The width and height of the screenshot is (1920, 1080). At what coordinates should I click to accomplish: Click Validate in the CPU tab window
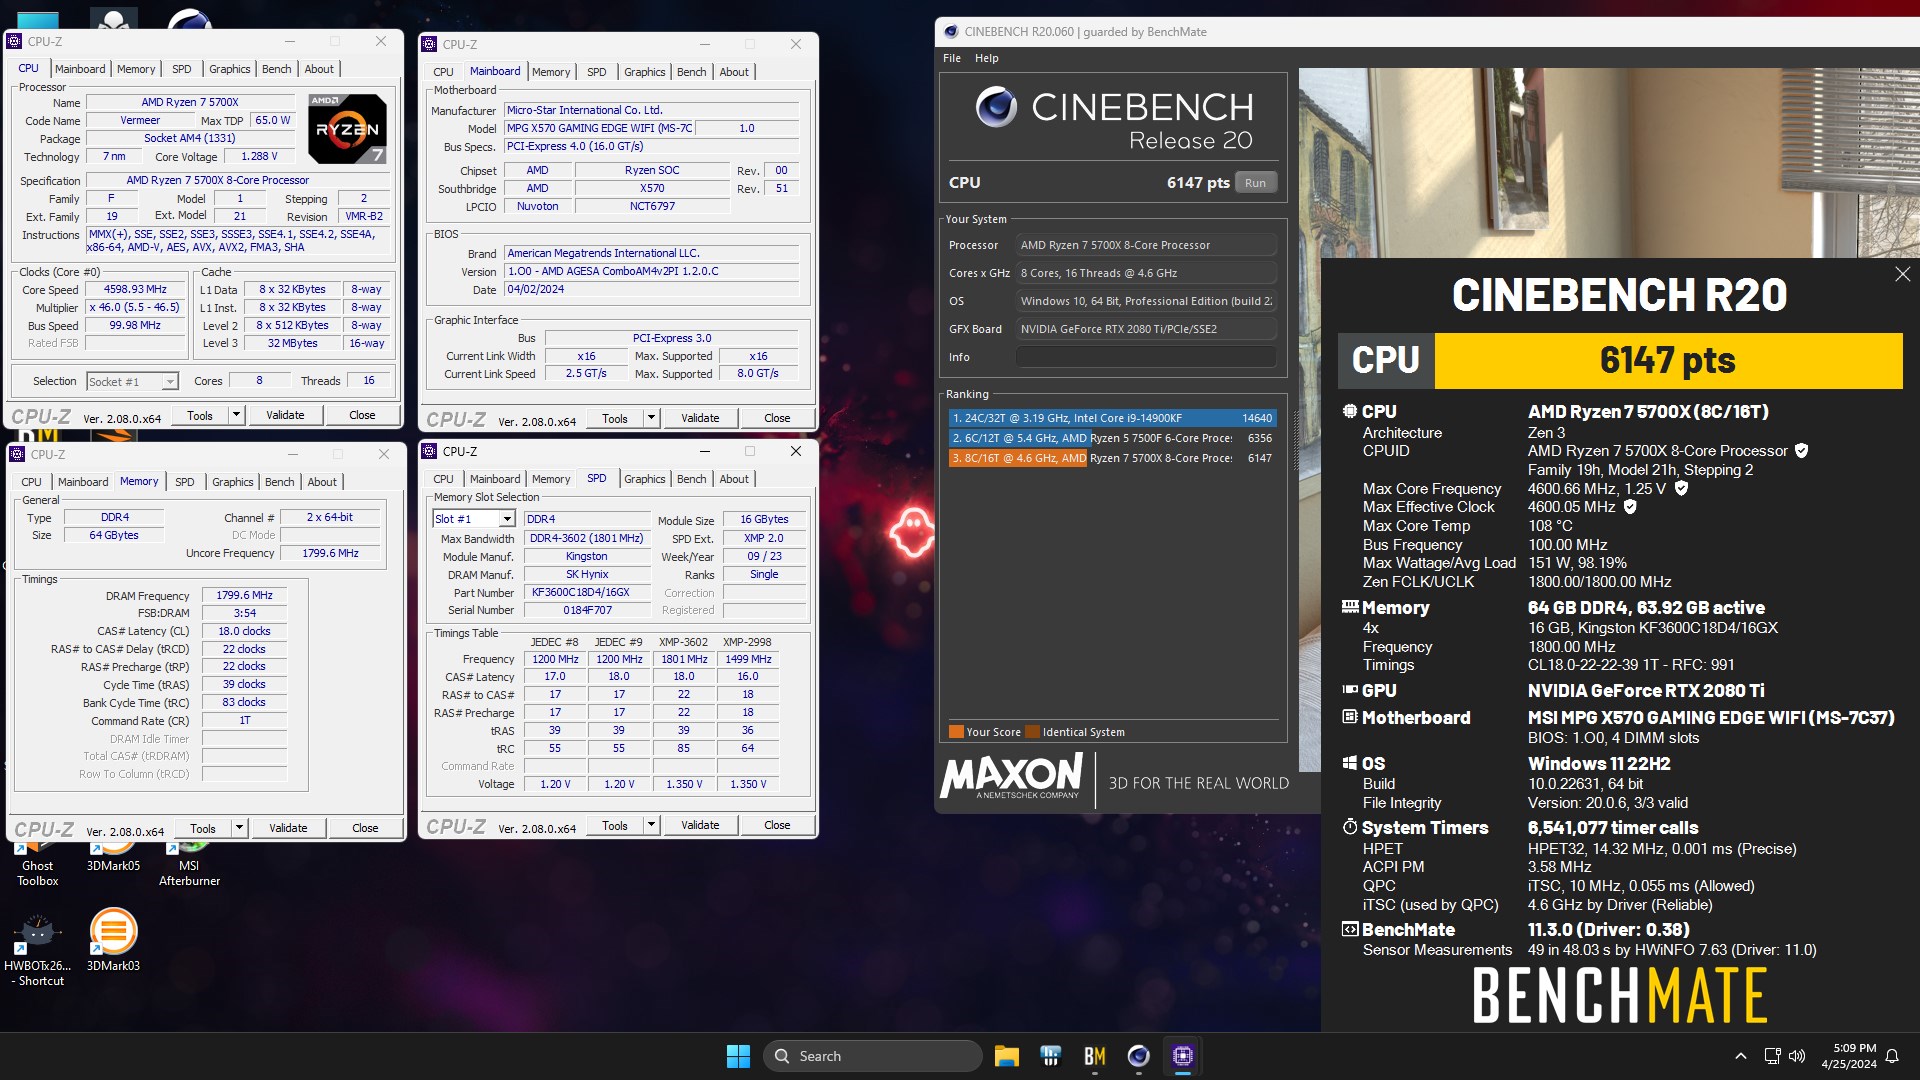285,415
